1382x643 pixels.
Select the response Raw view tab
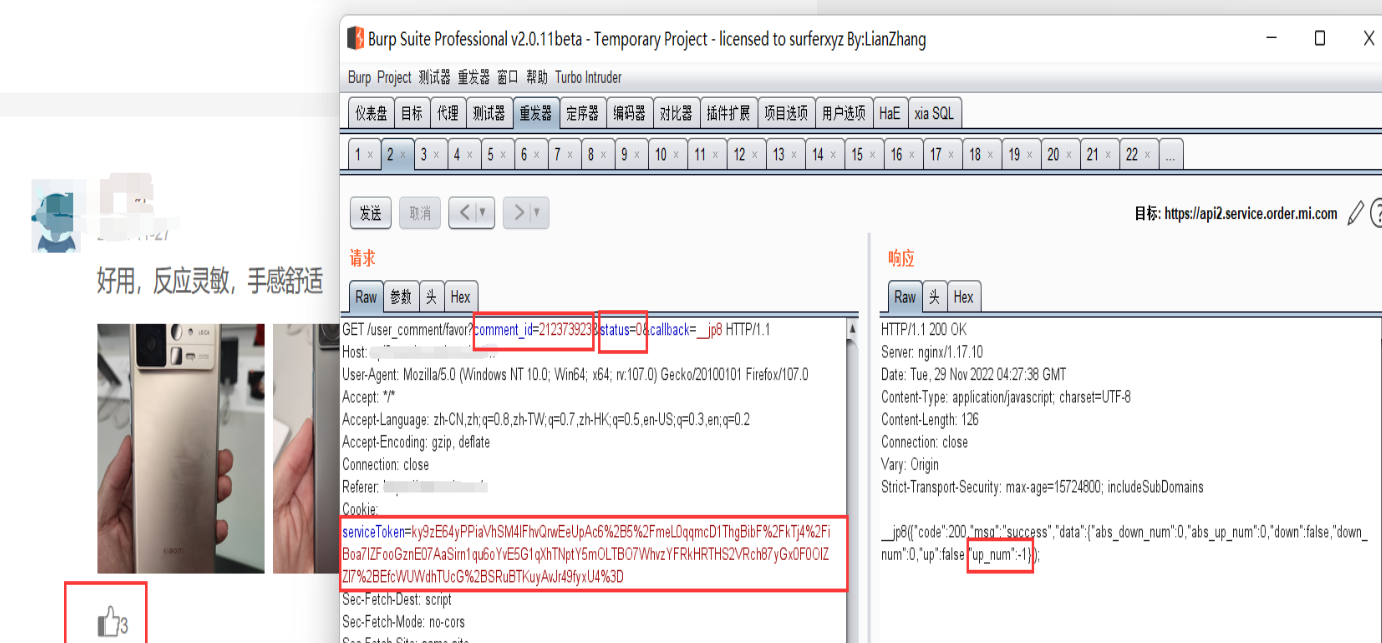pos(905,296)
